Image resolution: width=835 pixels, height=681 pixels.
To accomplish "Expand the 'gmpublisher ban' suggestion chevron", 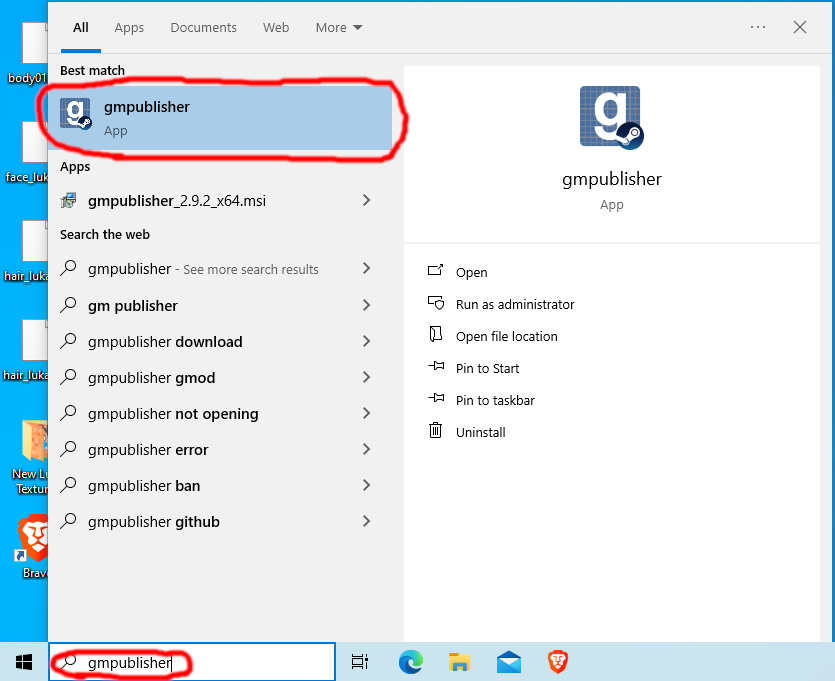I will [x=366, y=485].
